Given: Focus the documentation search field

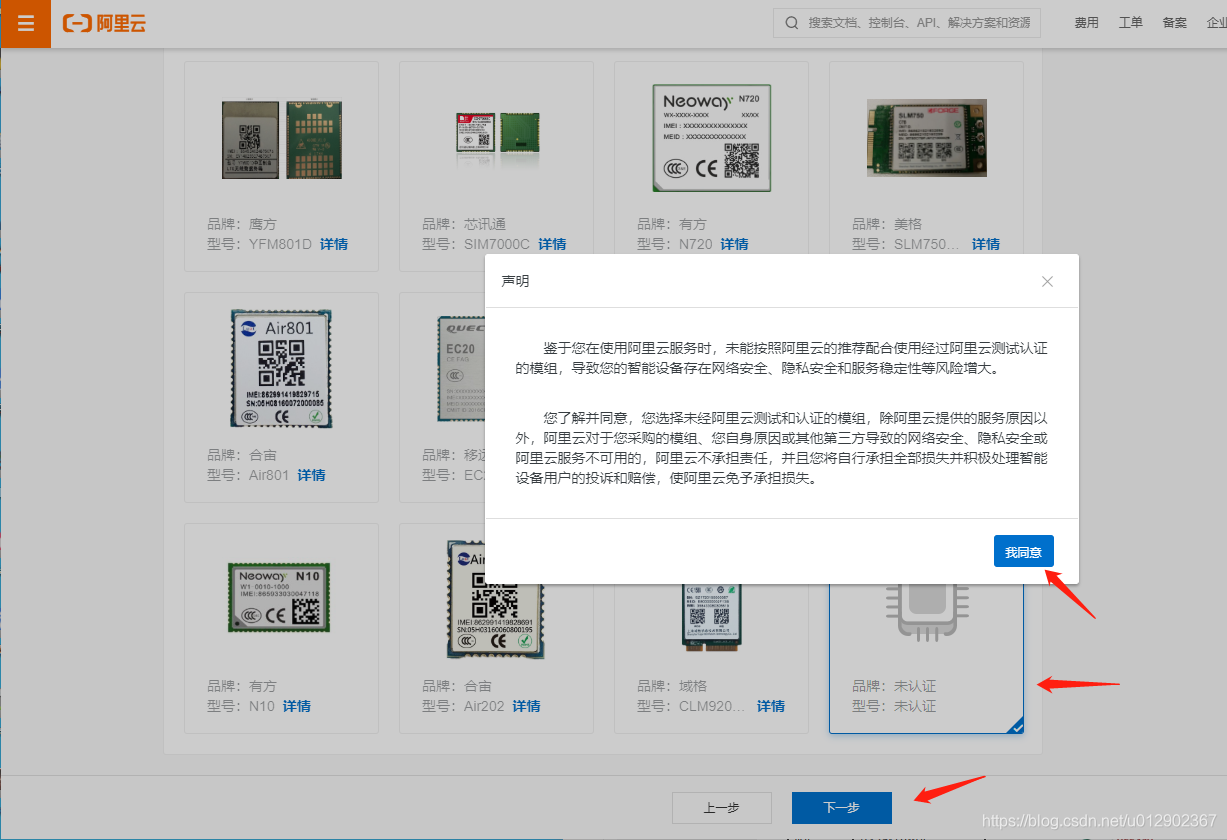Looking at the screenshot, I should point(907,23).
